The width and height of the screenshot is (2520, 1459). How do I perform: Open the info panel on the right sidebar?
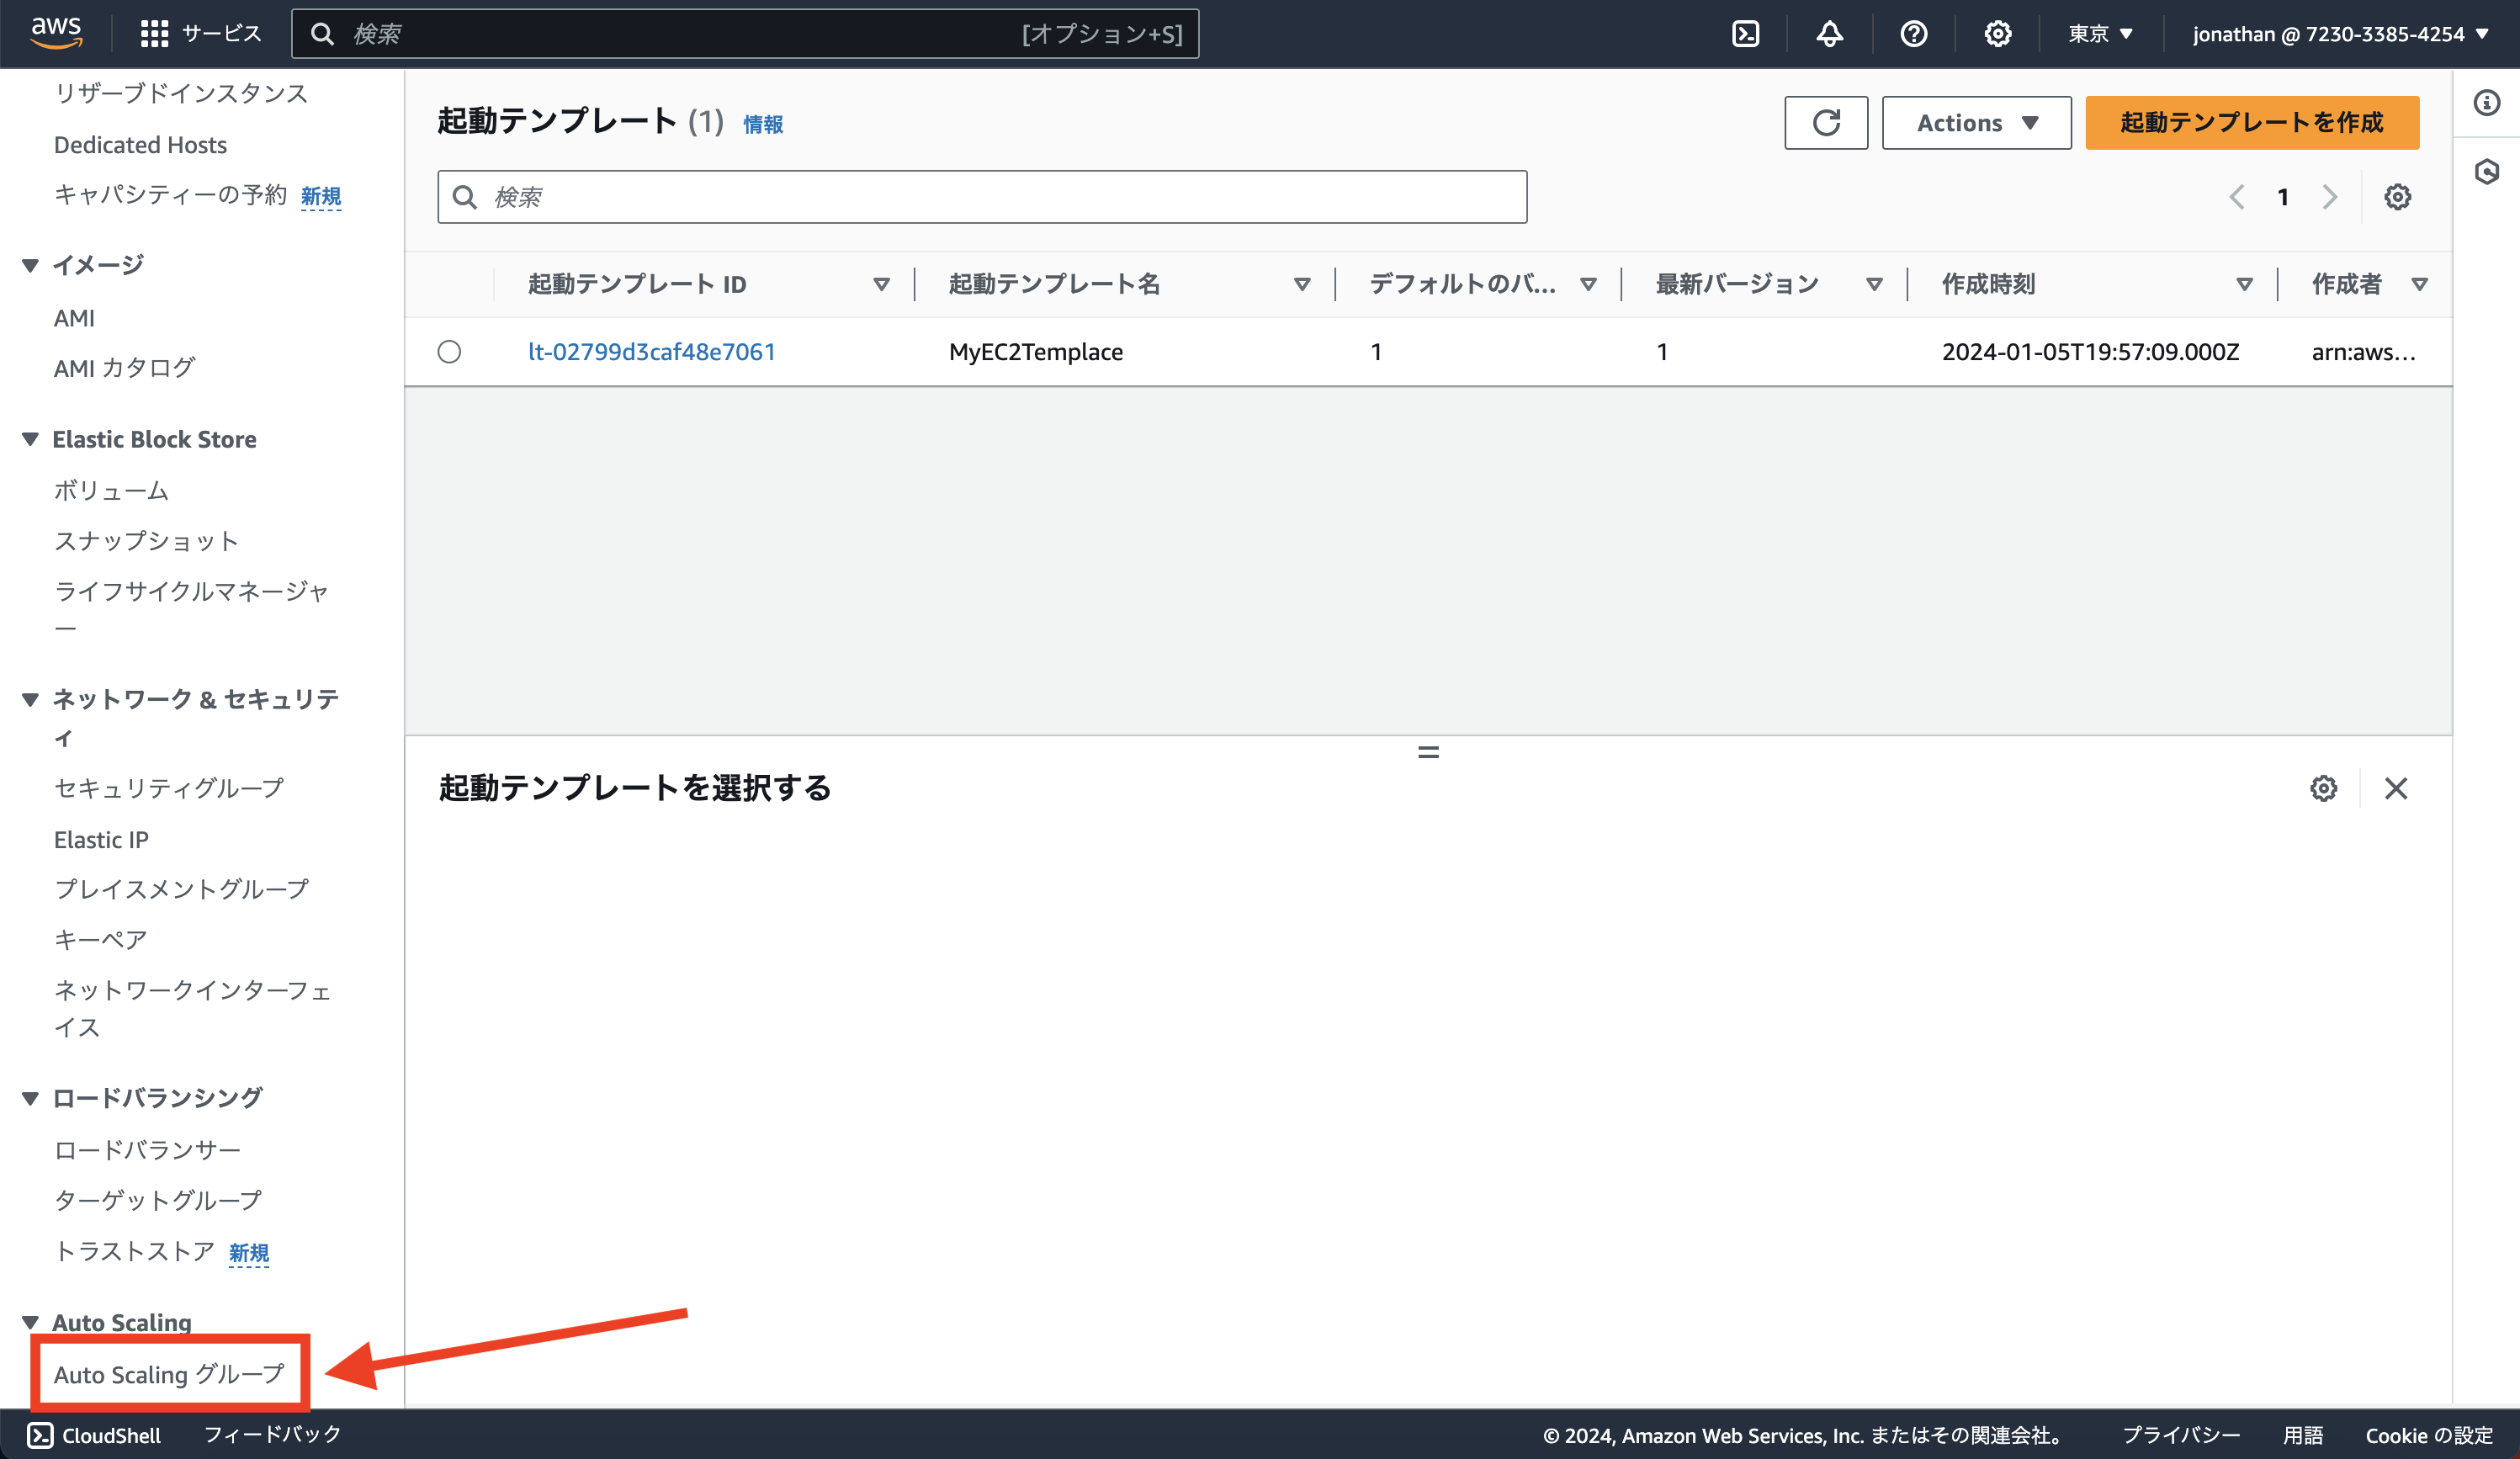2487,103
